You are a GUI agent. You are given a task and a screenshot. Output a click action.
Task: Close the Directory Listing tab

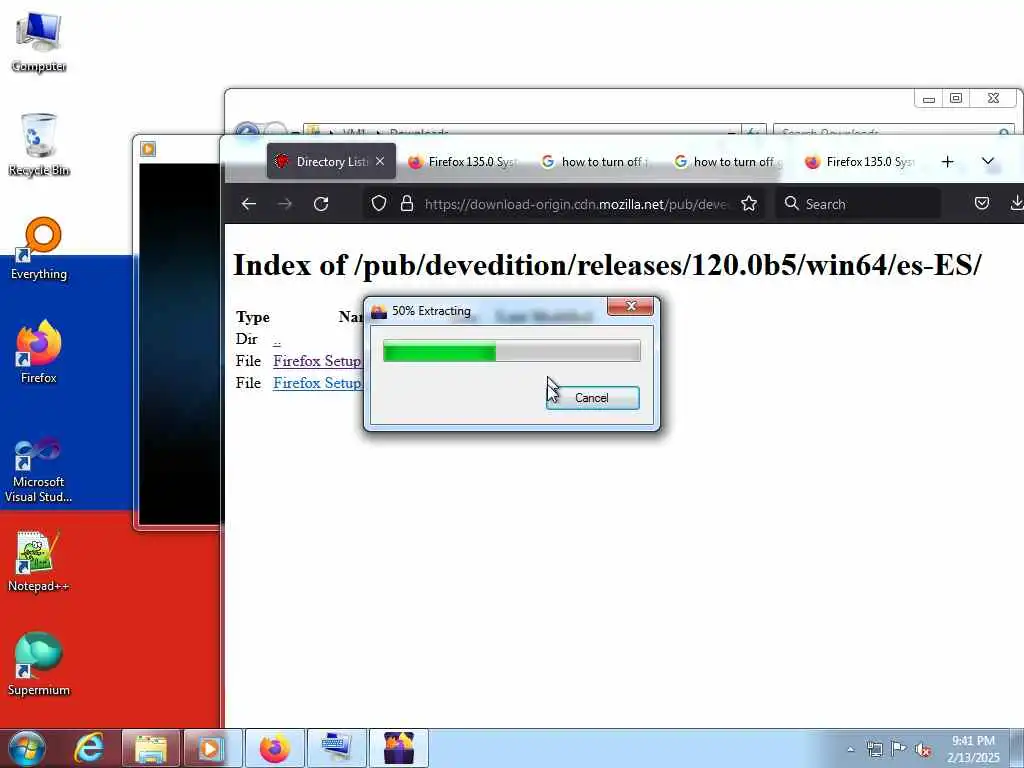point(380,161)
